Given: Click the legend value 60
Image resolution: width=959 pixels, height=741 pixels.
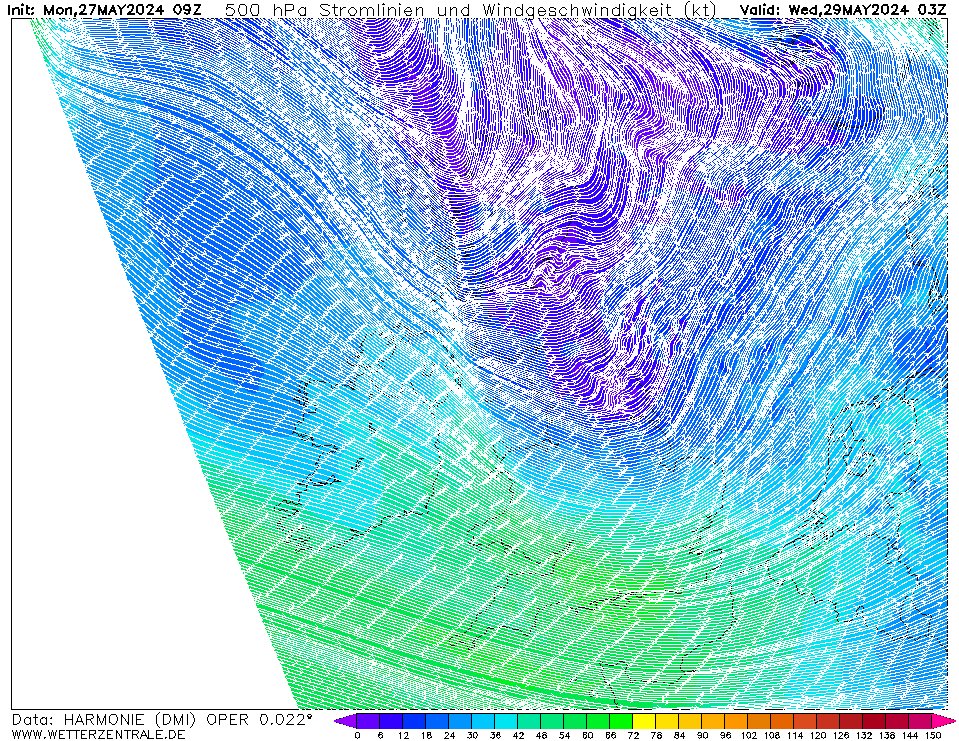Looking at the screenshot, I should click(x=587, y=735).
